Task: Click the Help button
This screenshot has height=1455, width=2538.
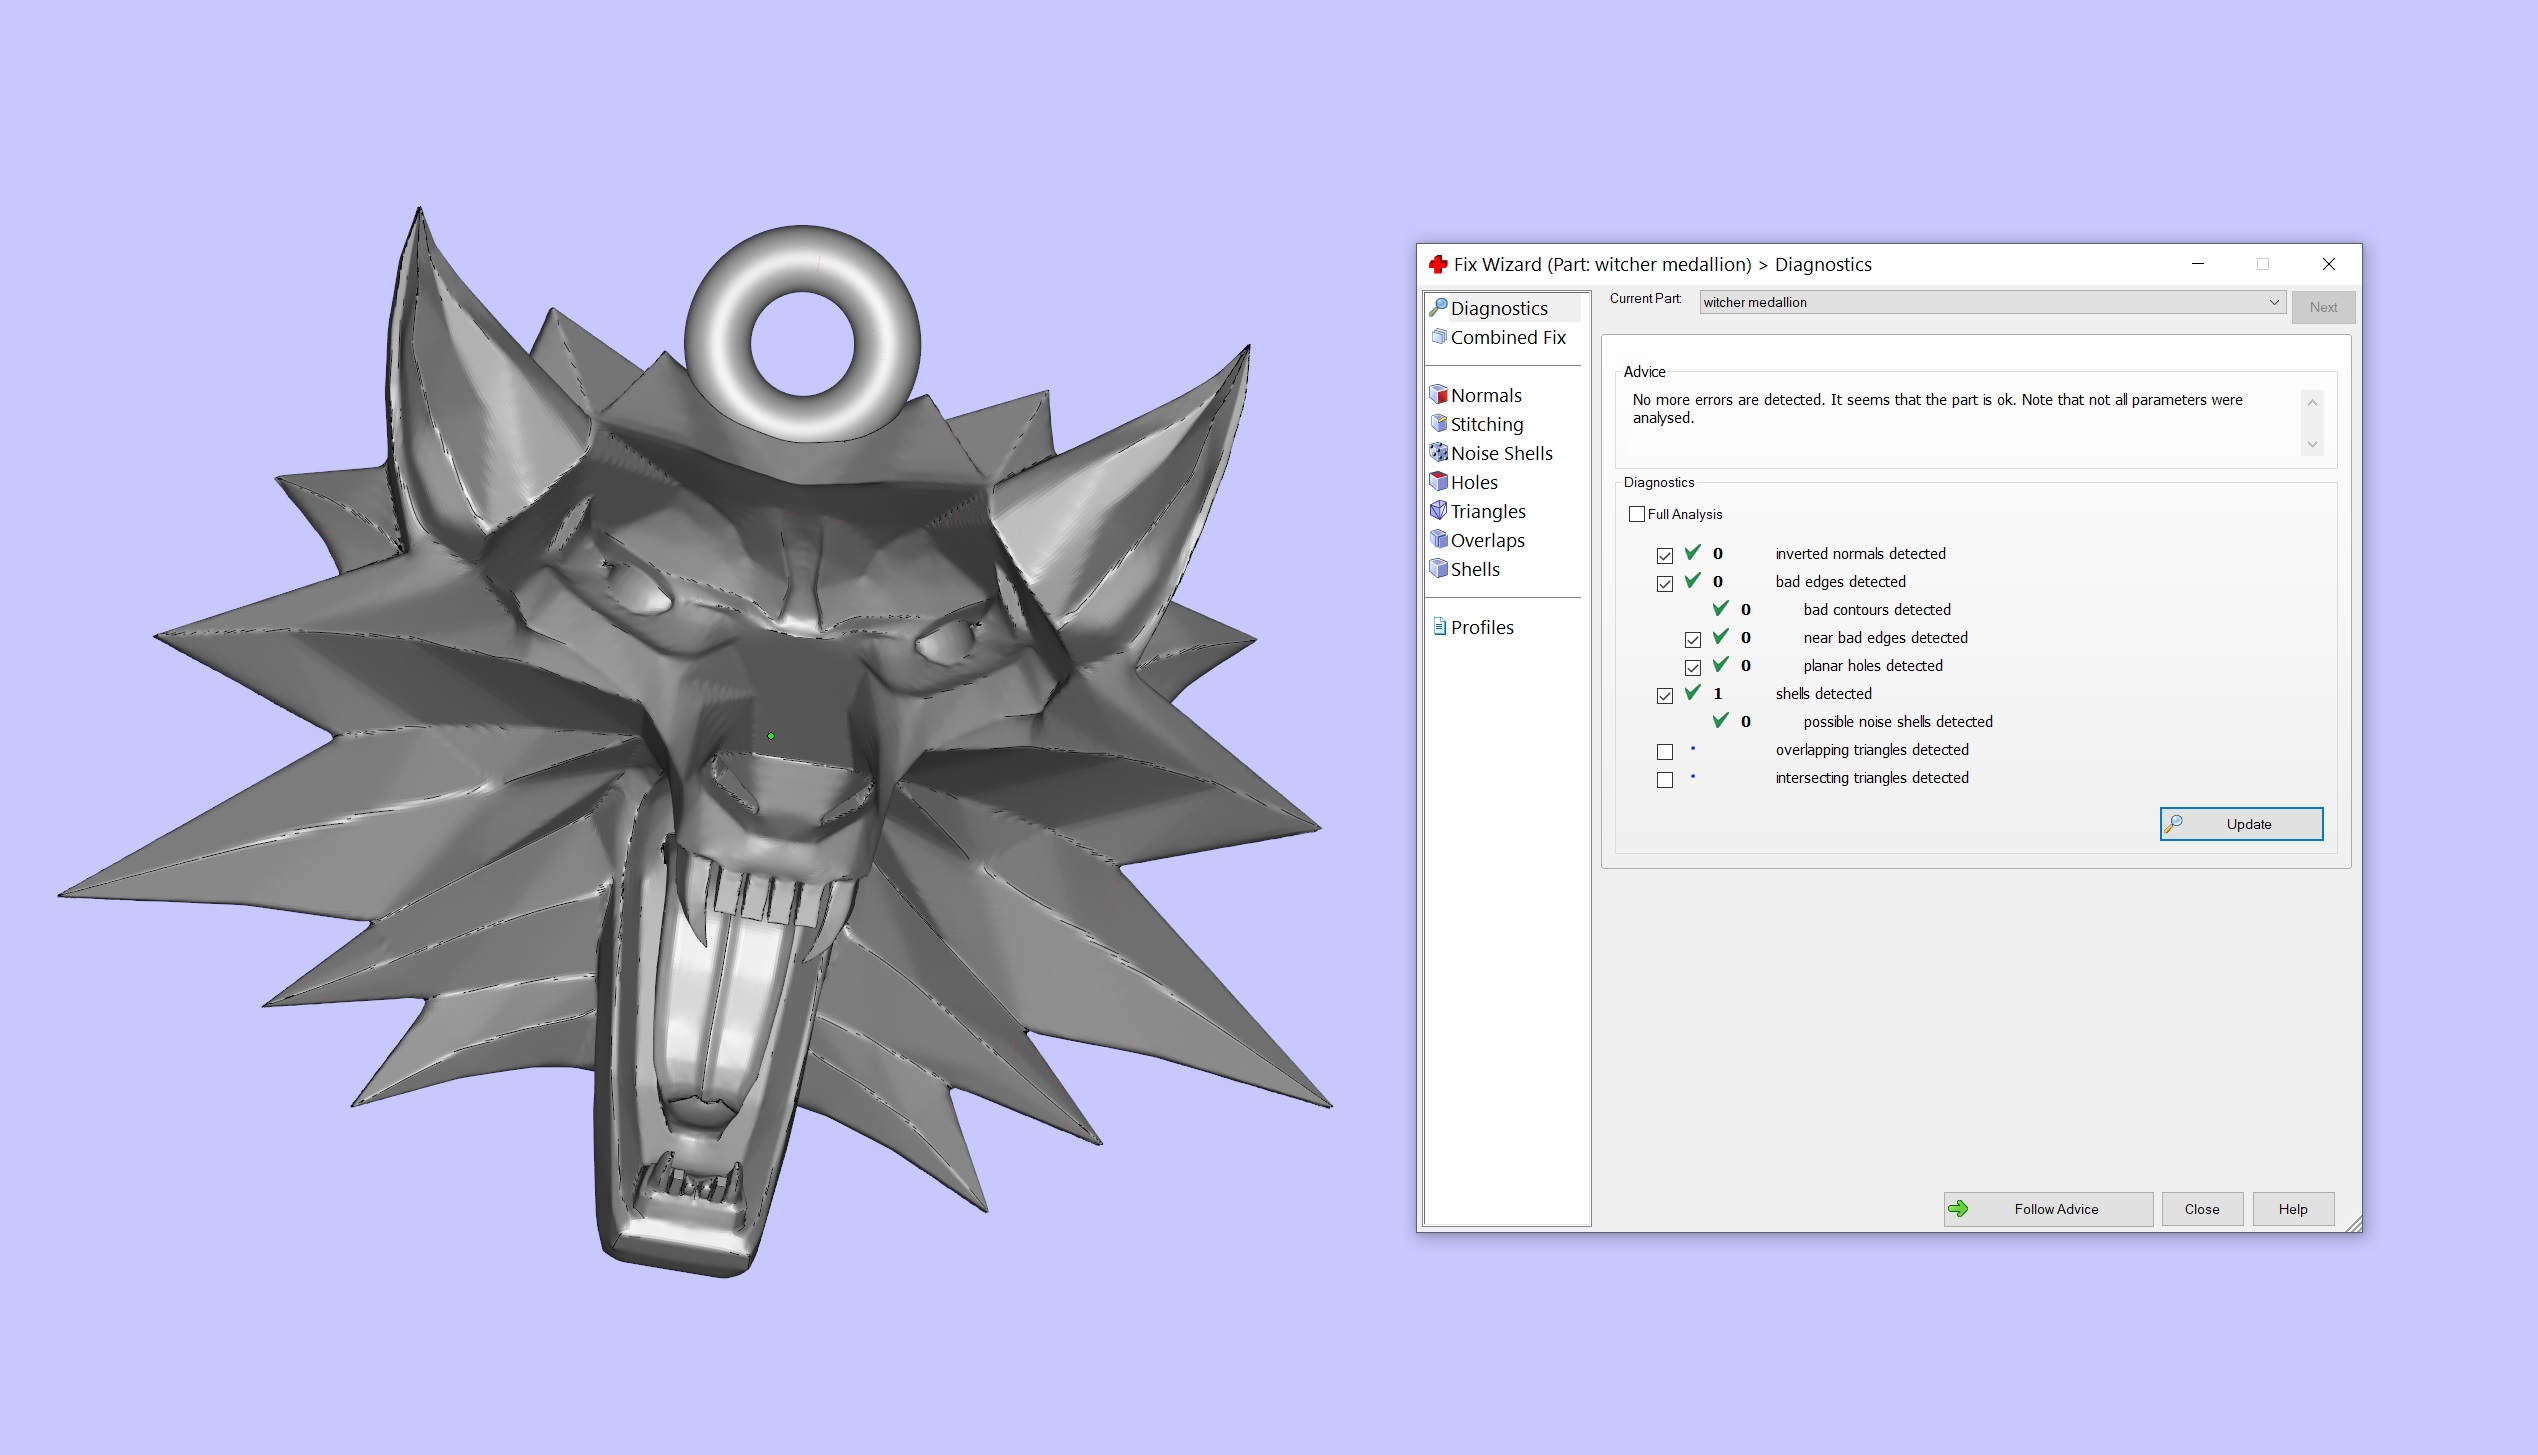Action: pyautogui.click(x=2292, y=1209)
